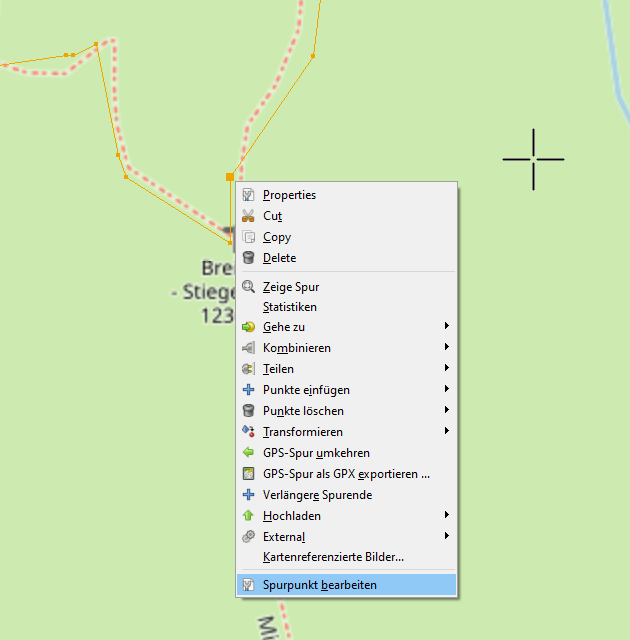Screen dimensions: 630x640
Task: Click the magnifier icon beside Zeige Spur
Action: point(248,287)
